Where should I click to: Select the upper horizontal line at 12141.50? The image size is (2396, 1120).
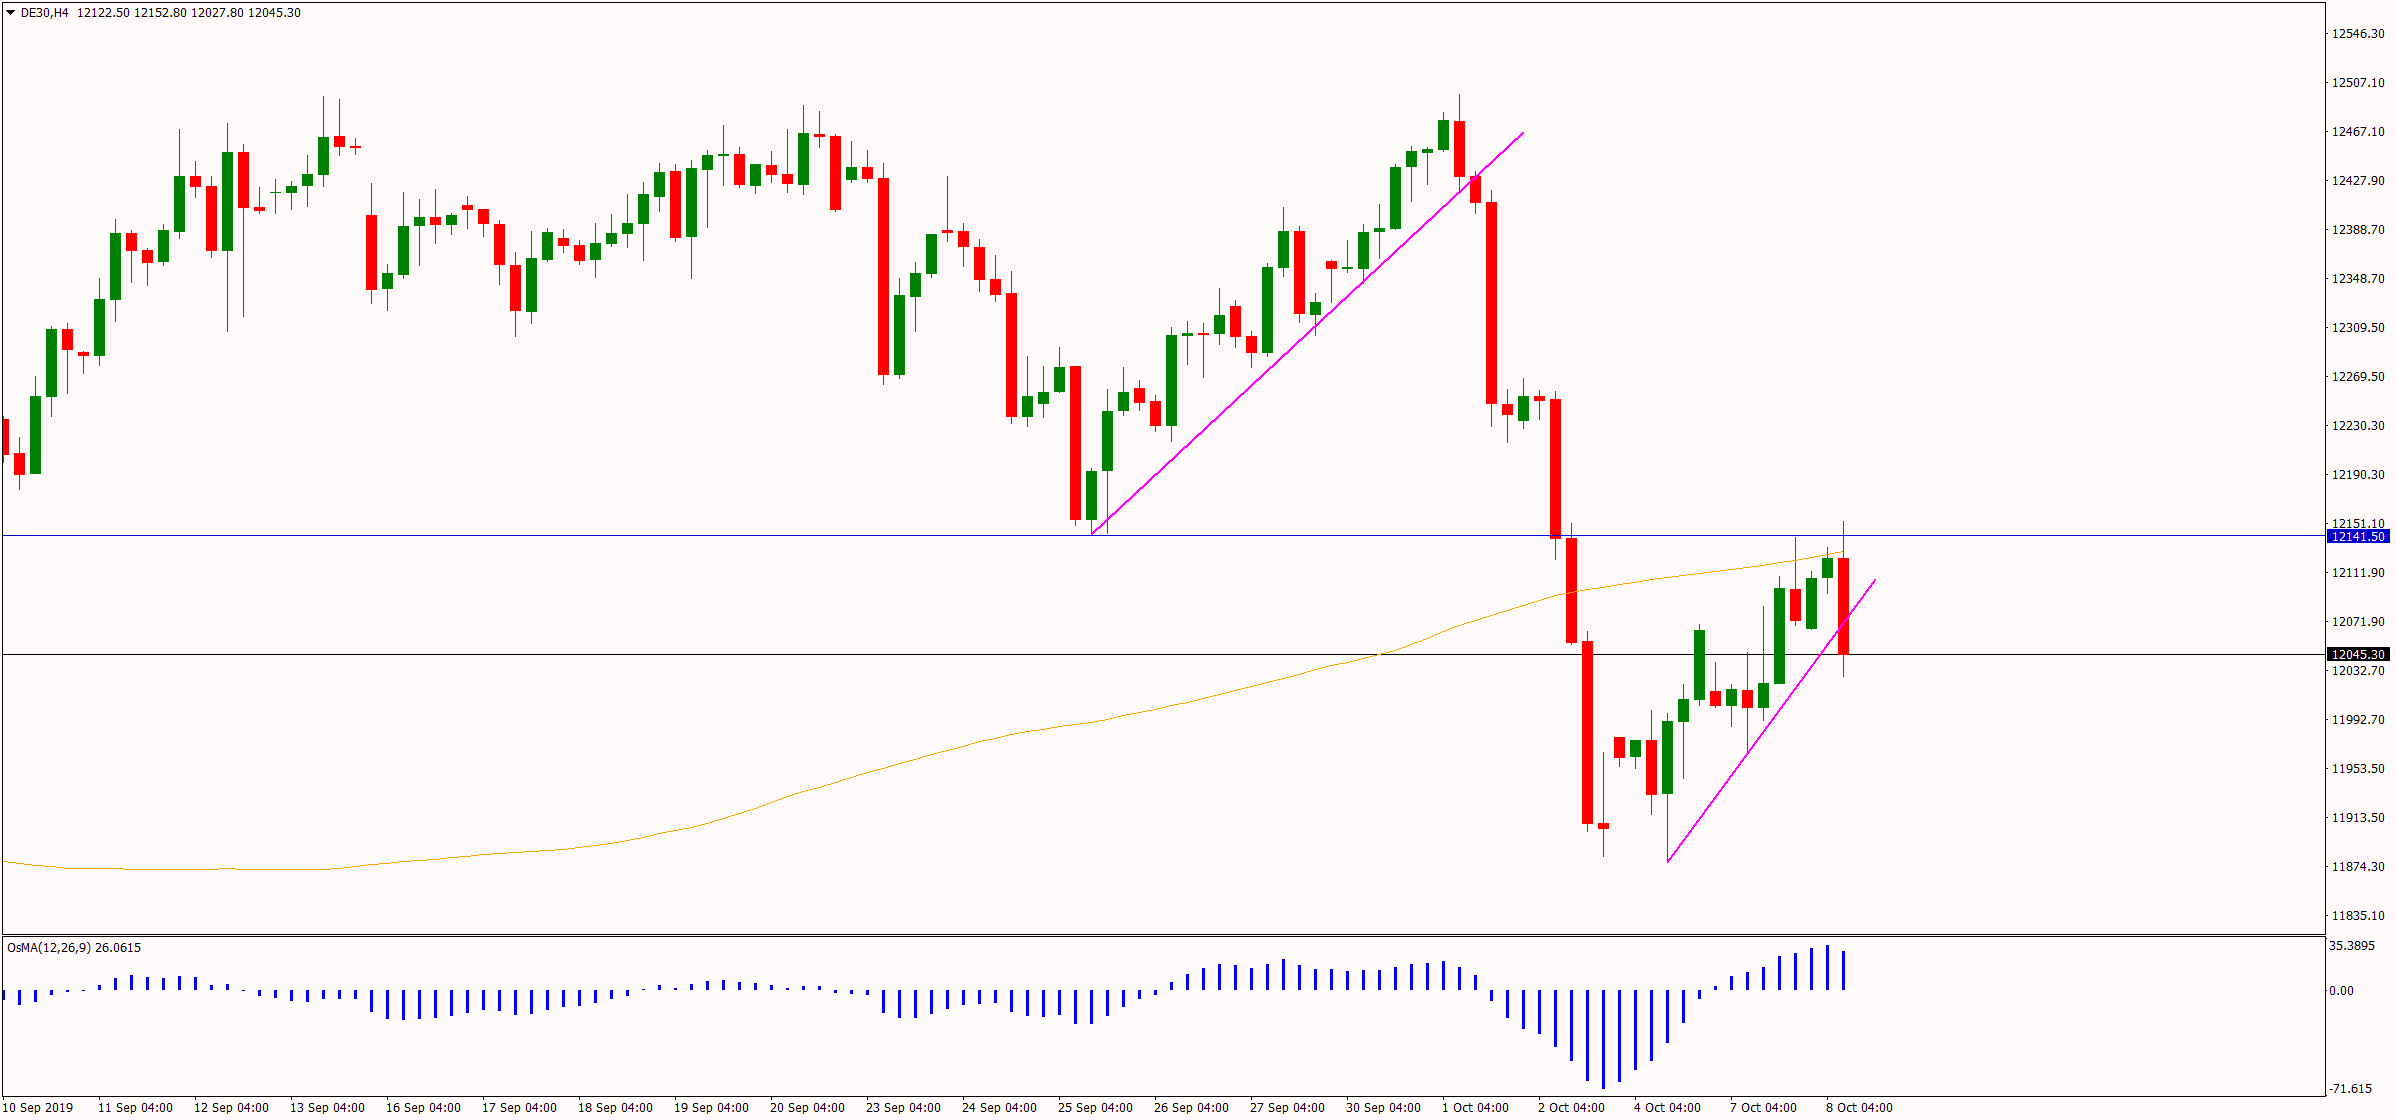[x=600, y=536]
